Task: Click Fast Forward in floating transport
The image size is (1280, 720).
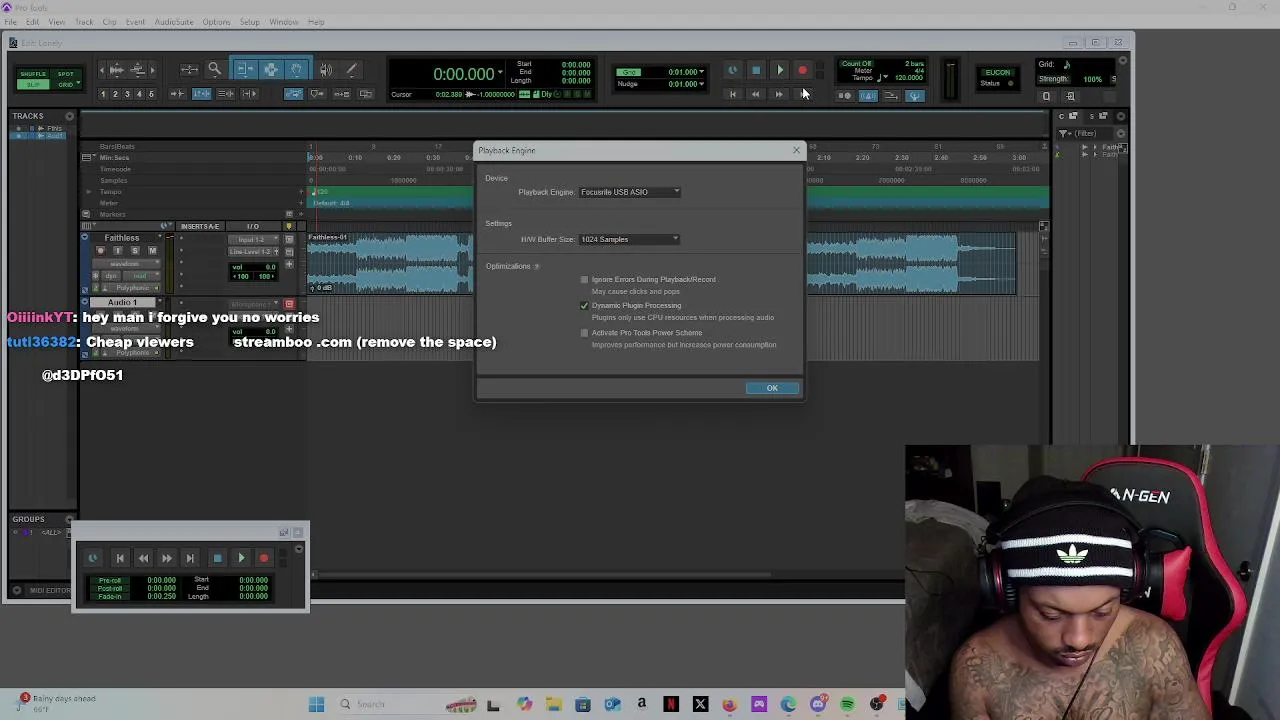Action: [x=166, y=559]
